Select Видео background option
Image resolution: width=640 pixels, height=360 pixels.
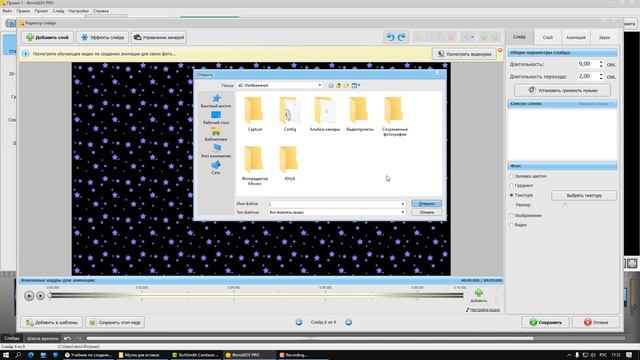click(511, 225)
